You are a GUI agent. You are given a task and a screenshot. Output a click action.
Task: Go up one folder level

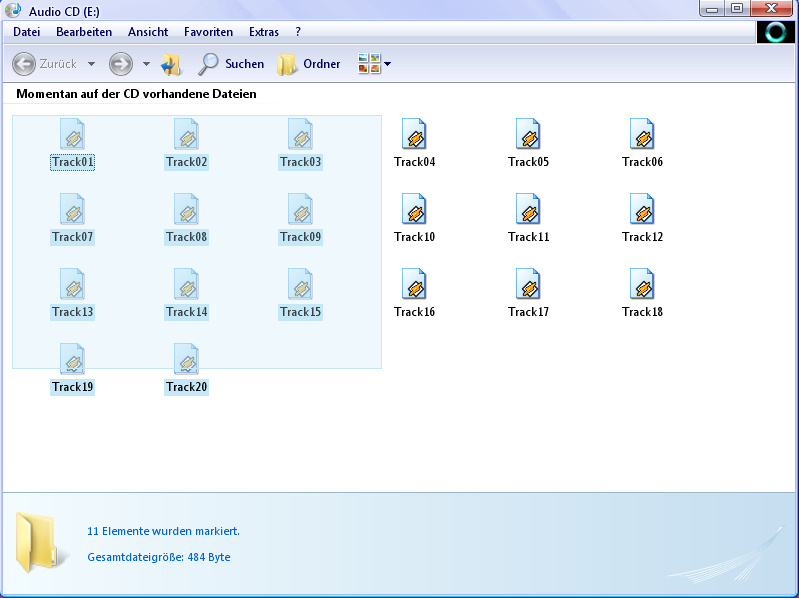pyautogui.click(x=171, y=64)
